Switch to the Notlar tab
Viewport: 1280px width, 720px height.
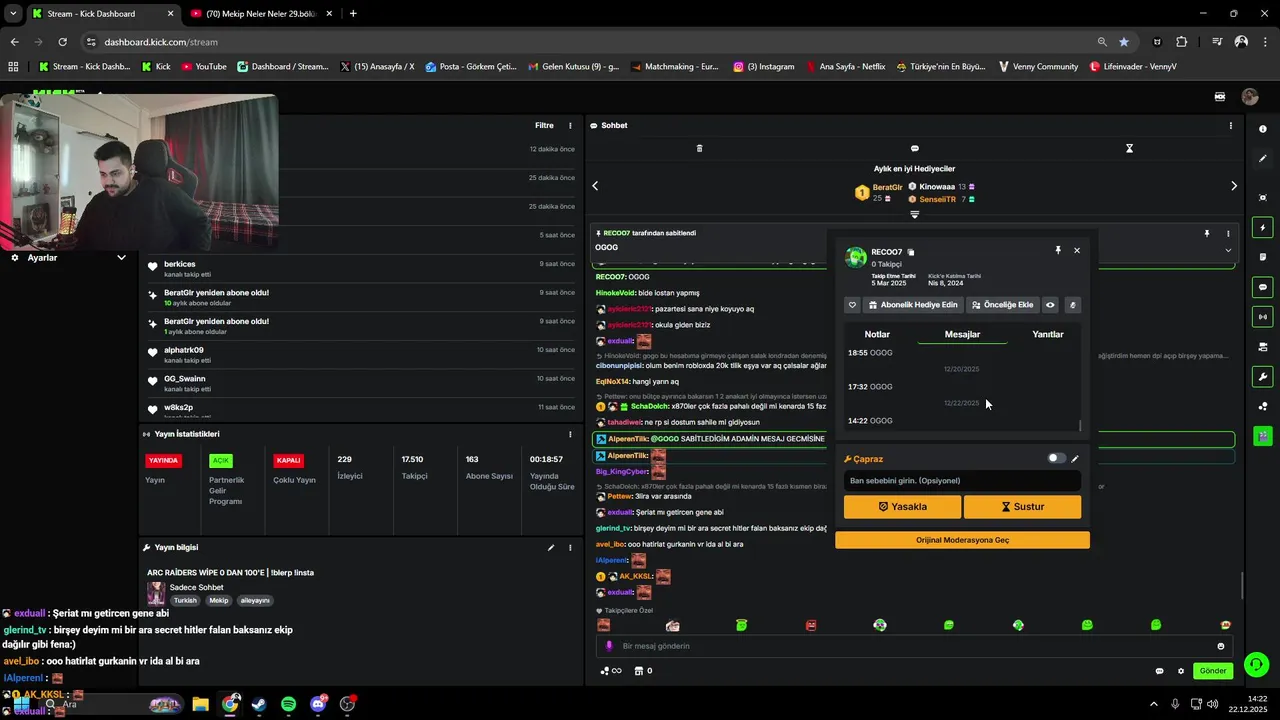[877, 334]
